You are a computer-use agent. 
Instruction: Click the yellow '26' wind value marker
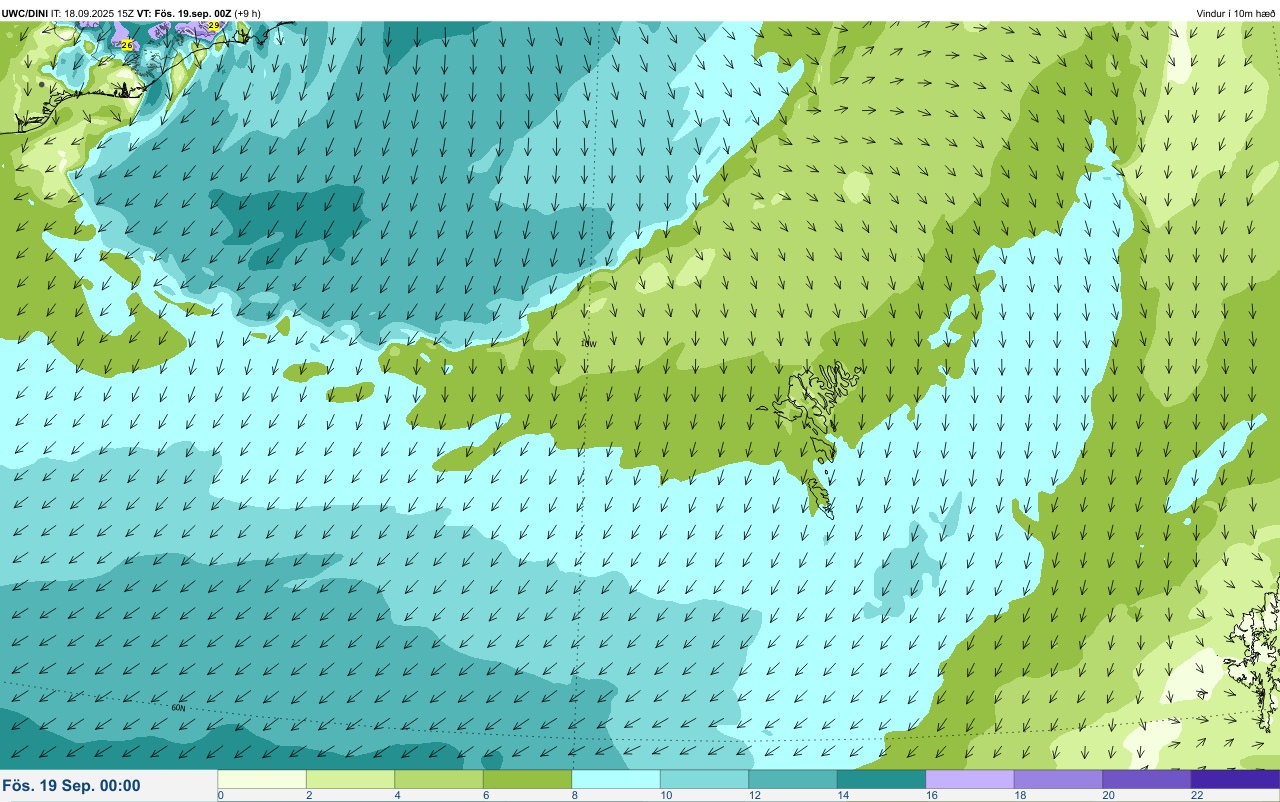point(126,45)
